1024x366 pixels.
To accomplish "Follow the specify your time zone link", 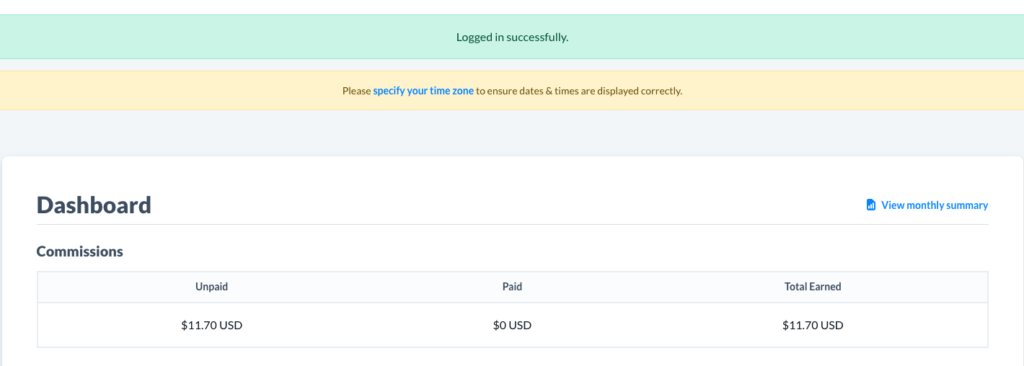I will click(423, 91).
